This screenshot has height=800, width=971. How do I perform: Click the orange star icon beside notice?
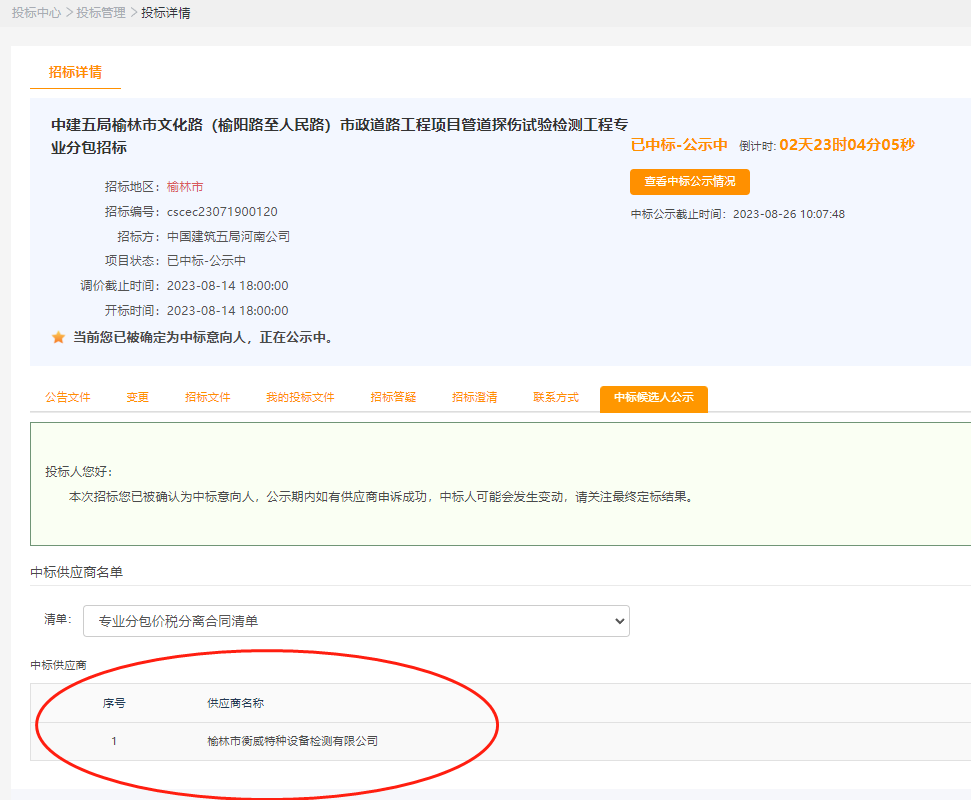click(x=58, y=337)
